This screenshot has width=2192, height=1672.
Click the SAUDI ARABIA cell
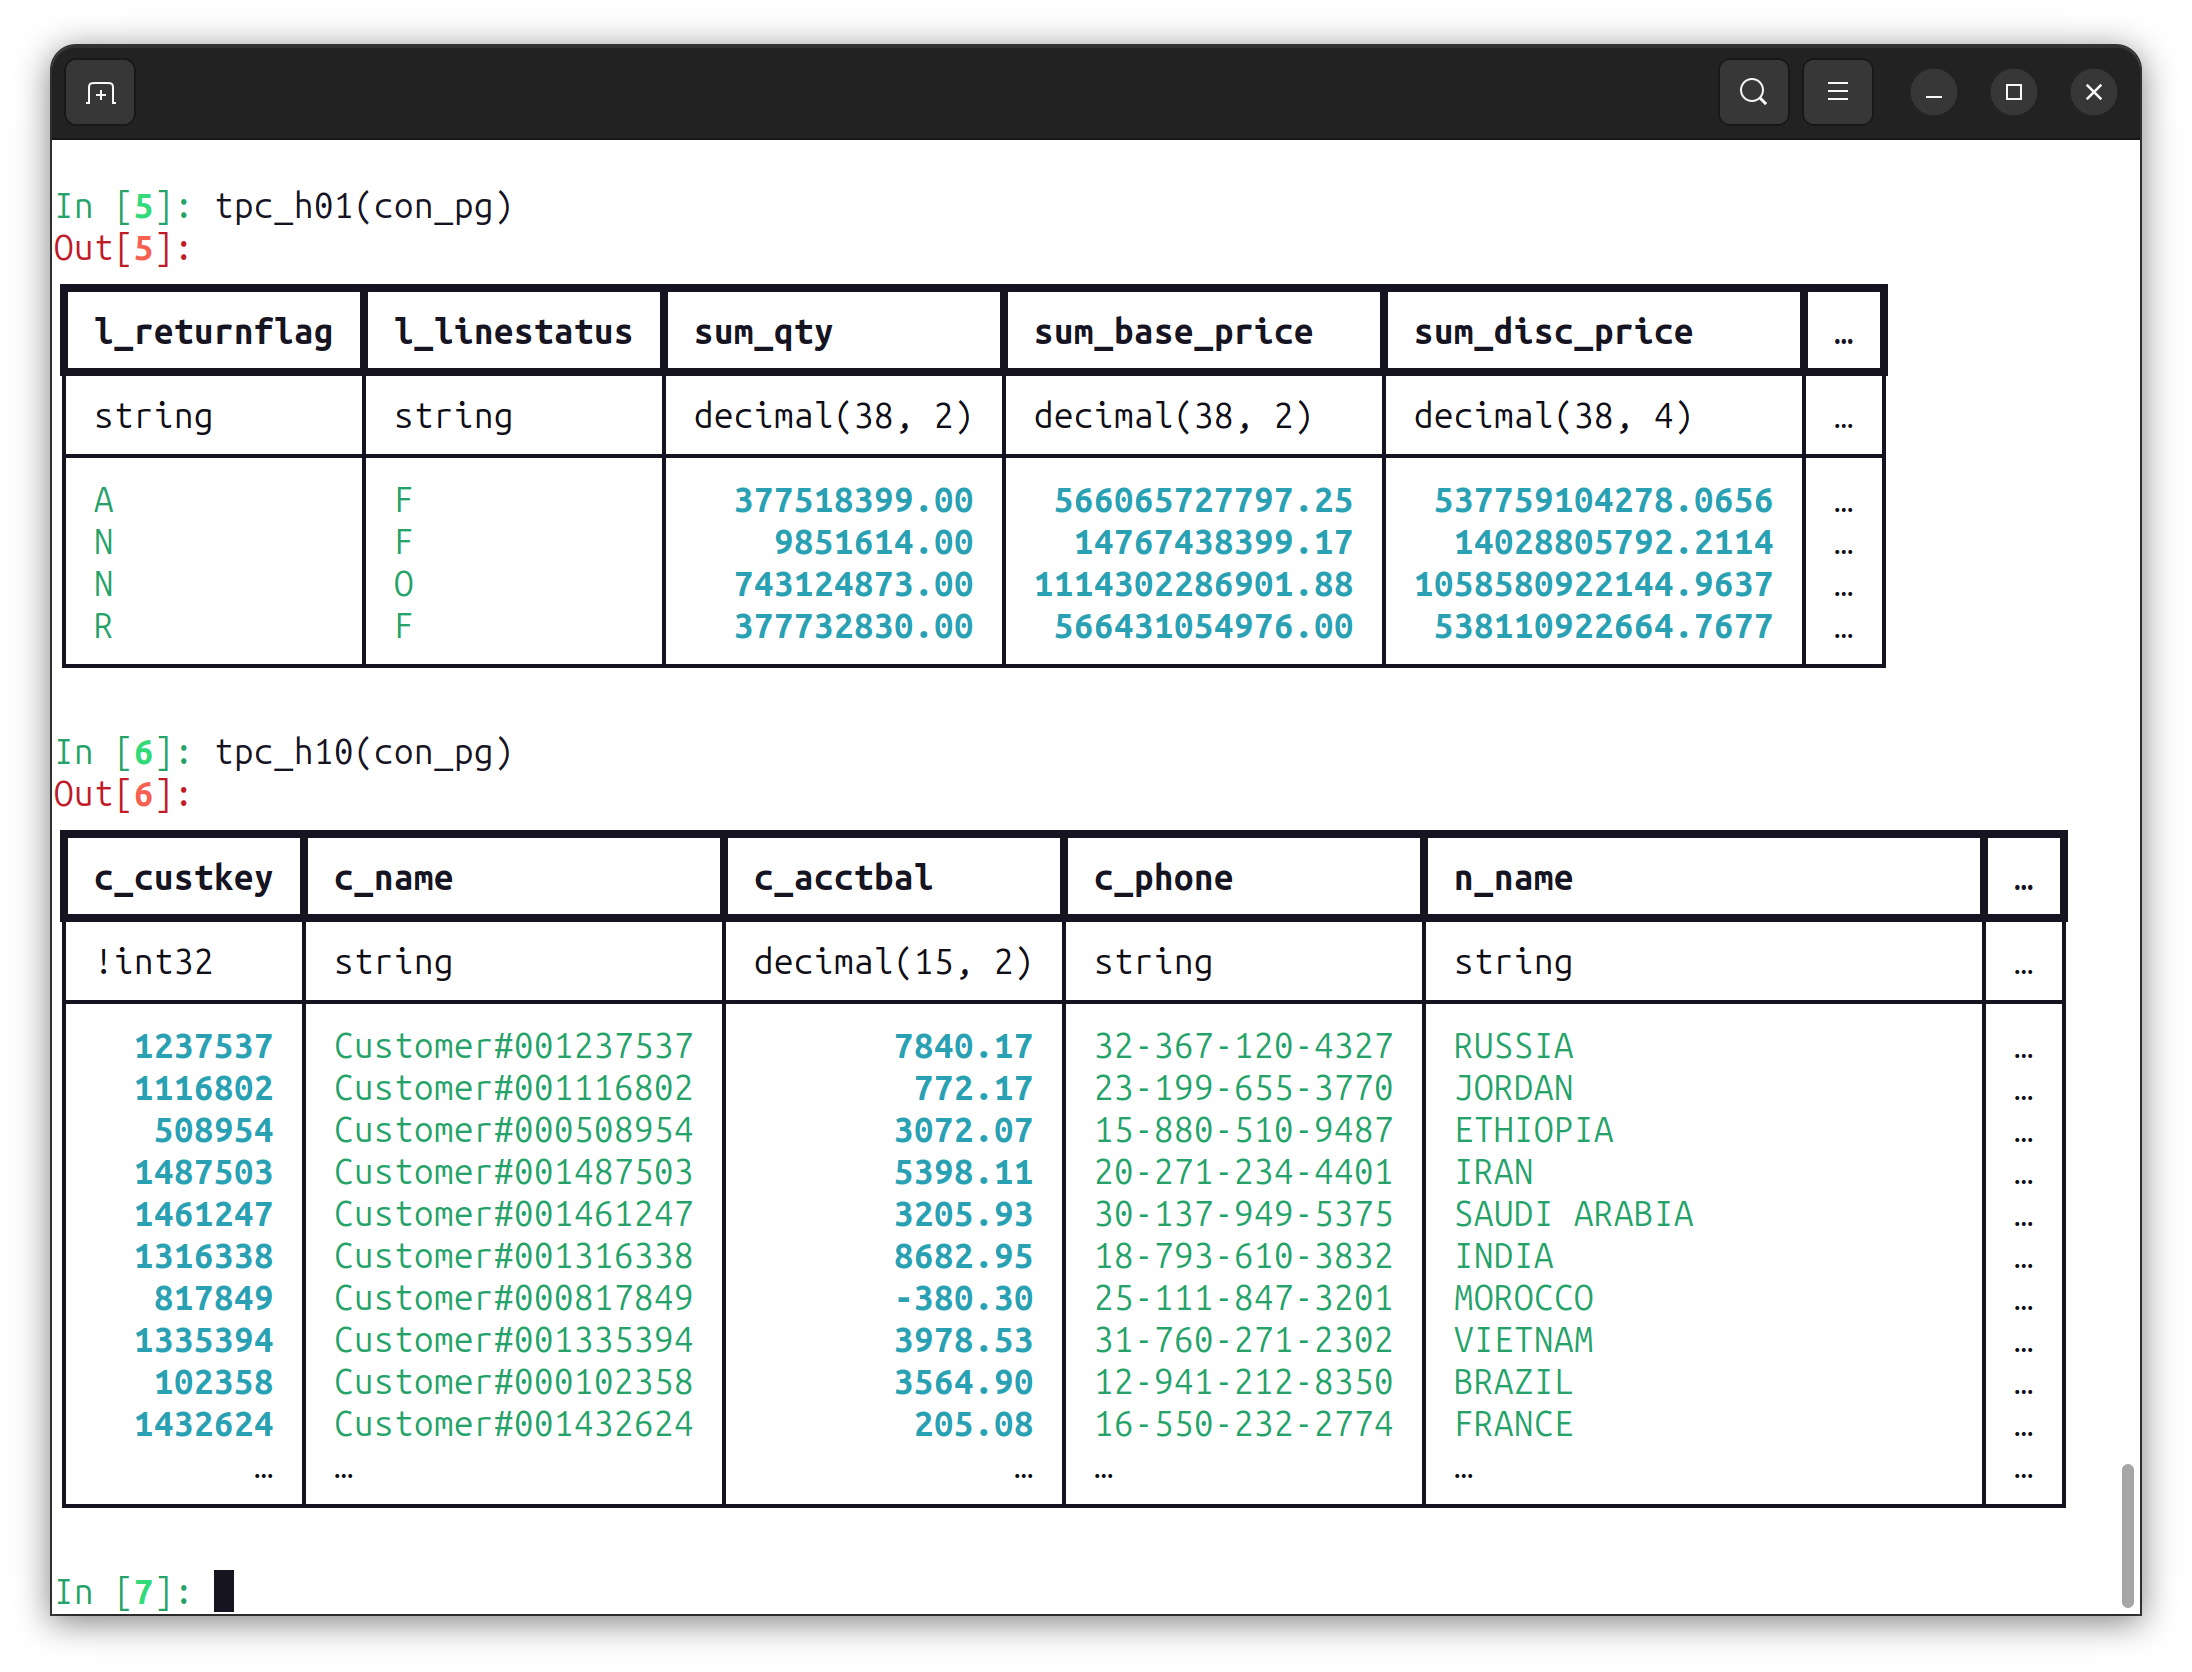click(1572, 1214)
